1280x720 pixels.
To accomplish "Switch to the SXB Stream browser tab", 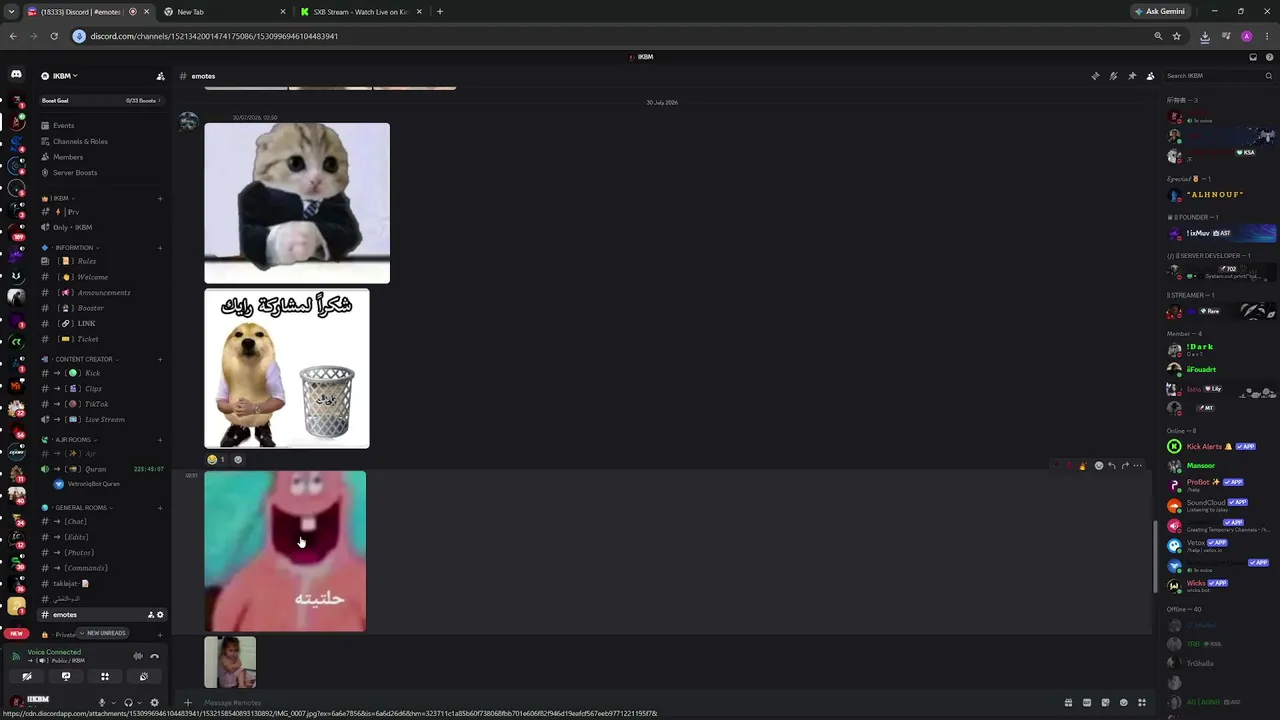I will pos(359,12).
